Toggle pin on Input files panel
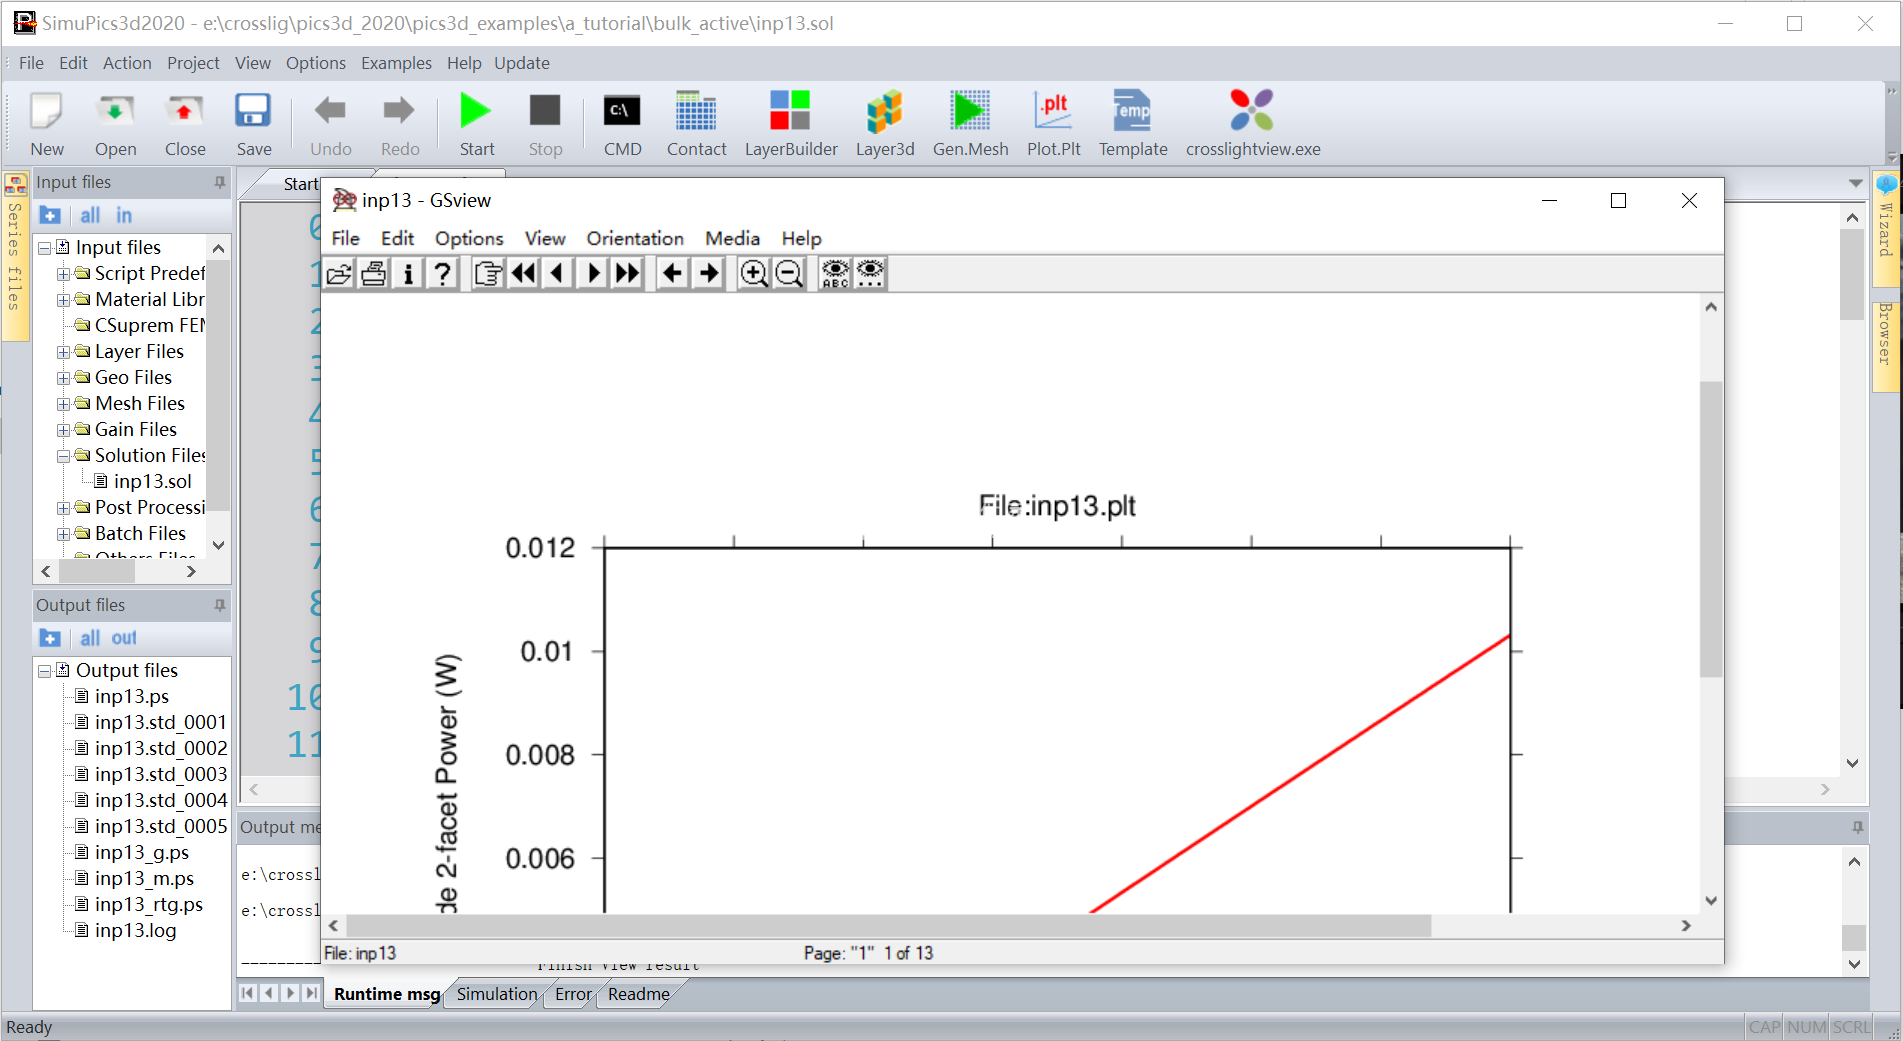 (x=219, y=183)
